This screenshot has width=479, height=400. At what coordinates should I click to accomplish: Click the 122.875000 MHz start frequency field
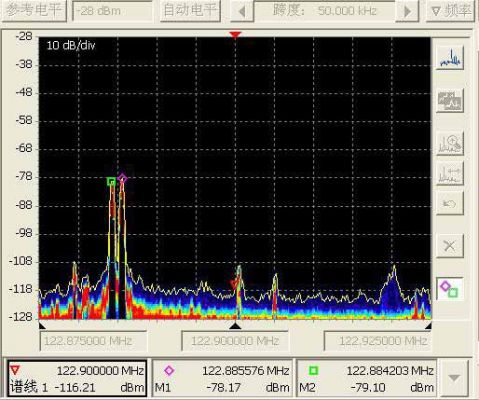[93, 341]
